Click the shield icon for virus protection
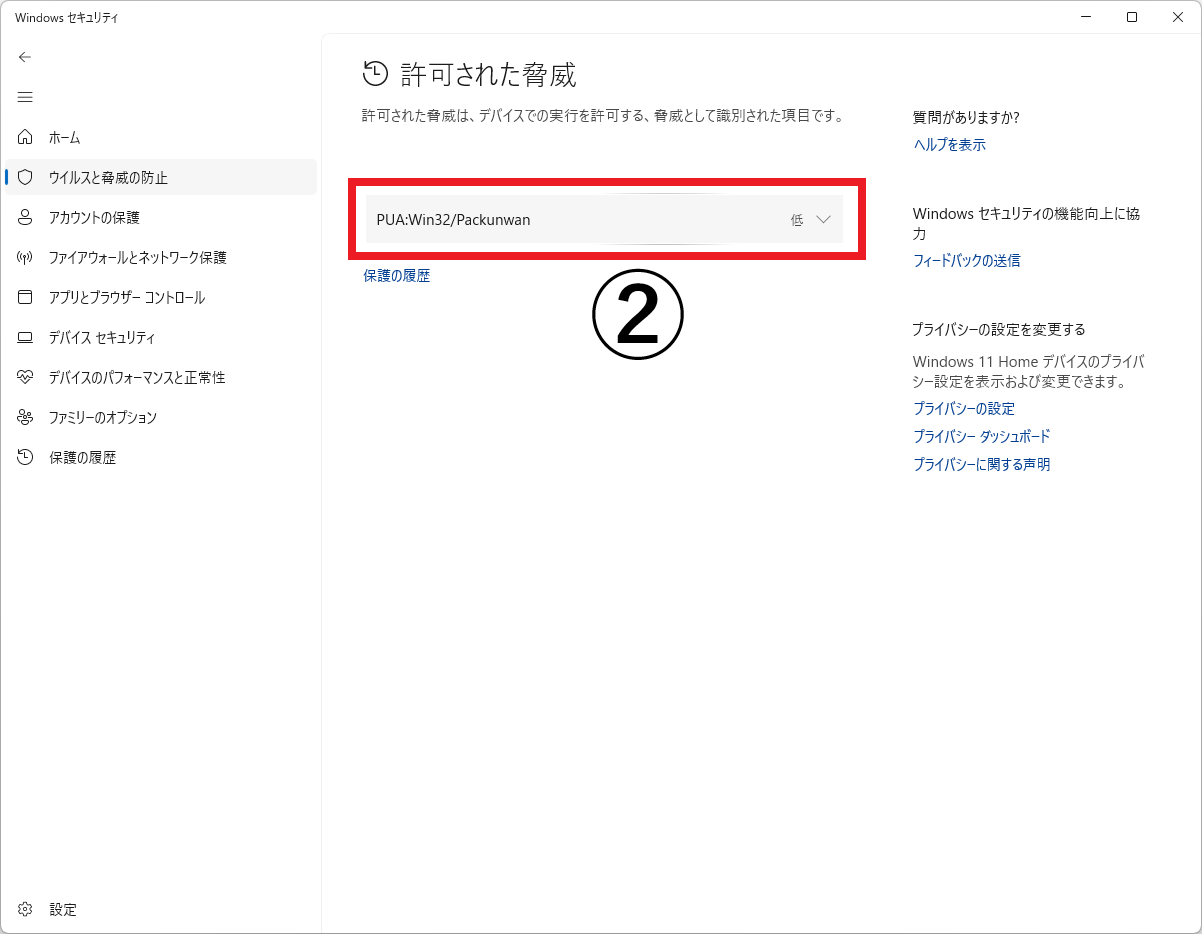The width and height of the screenshot is (1202, 934). [x=26, y=177]
